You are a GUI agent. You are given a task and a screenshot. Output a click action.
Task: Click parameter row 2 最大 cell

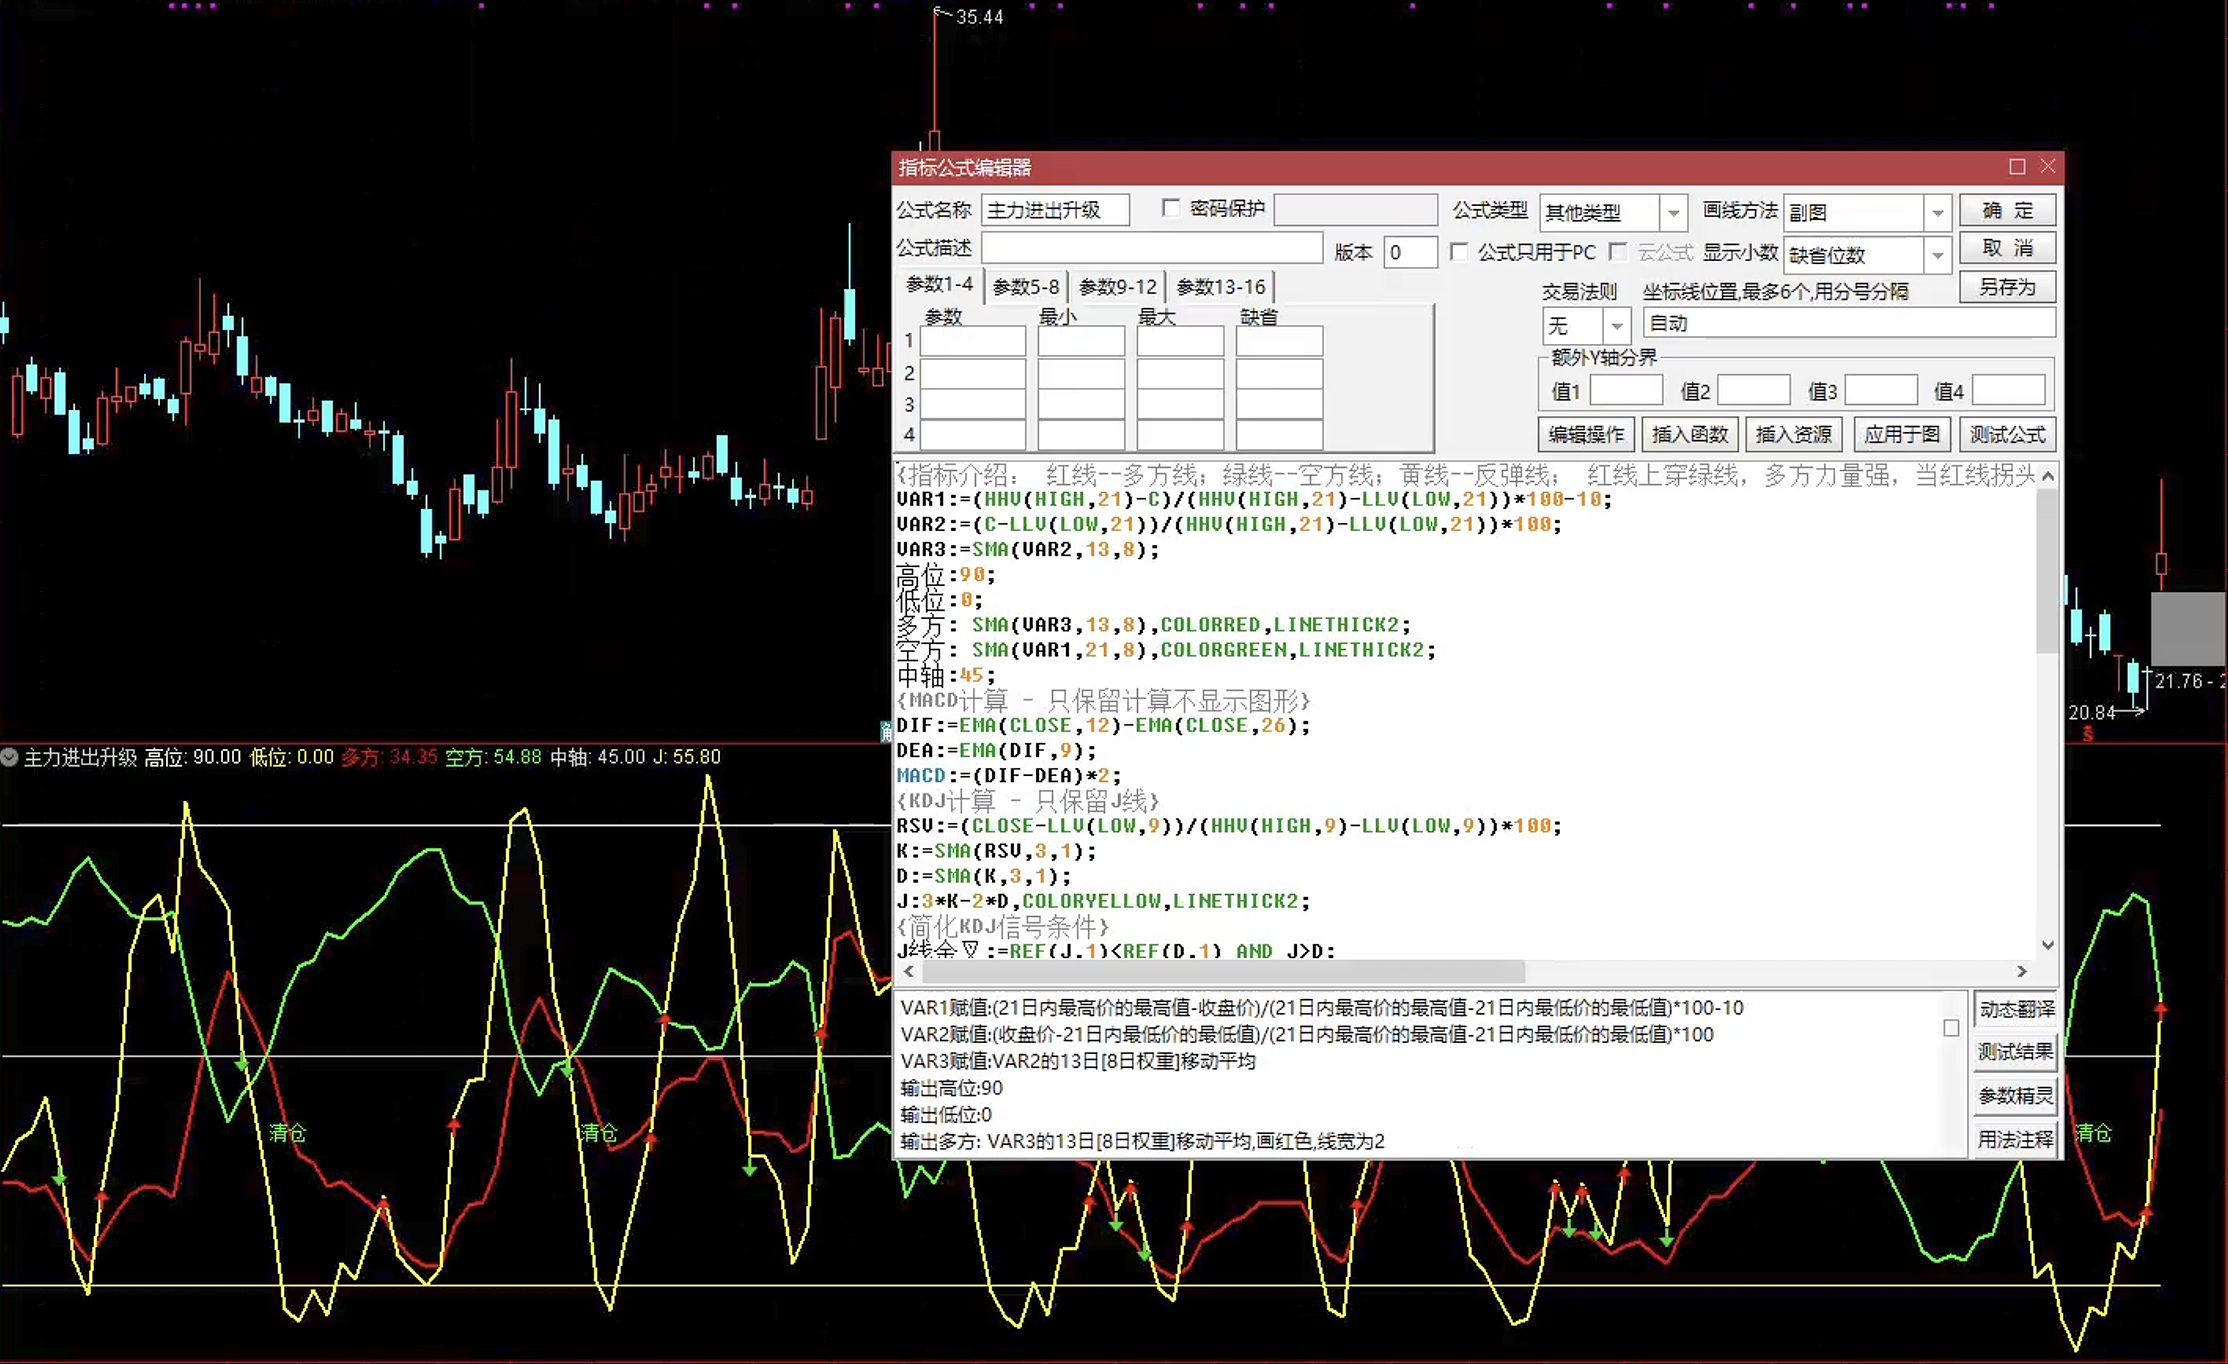point(1180,373)
